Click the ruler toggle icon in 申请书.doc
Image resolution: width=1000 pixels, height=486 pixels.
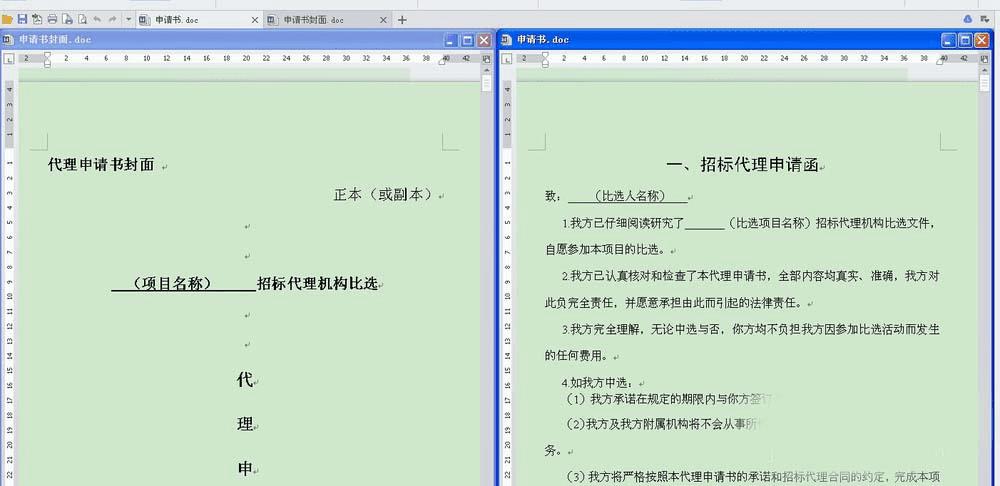click(x=984, y=59)
